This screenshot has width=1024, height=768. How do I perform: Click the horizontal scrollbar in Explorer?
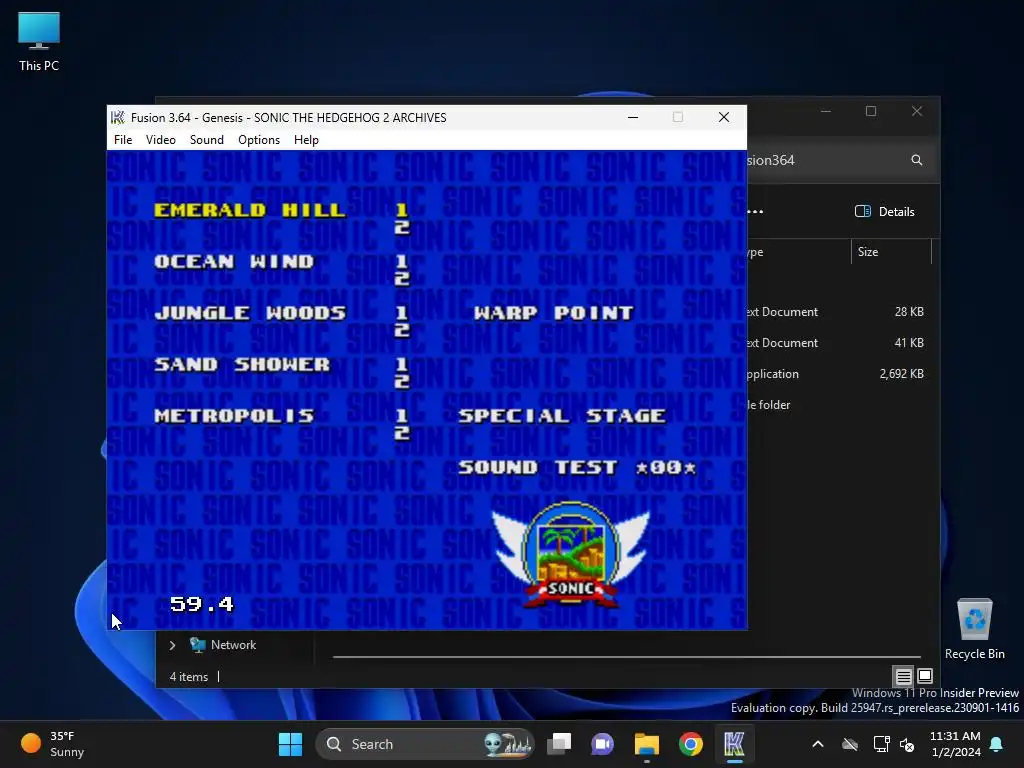point(626,656)
